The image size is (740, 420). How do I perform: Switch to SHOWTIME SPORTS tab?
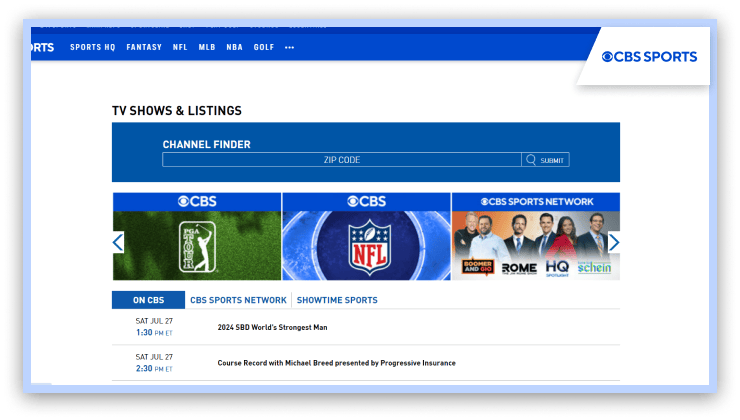(337, 300)
